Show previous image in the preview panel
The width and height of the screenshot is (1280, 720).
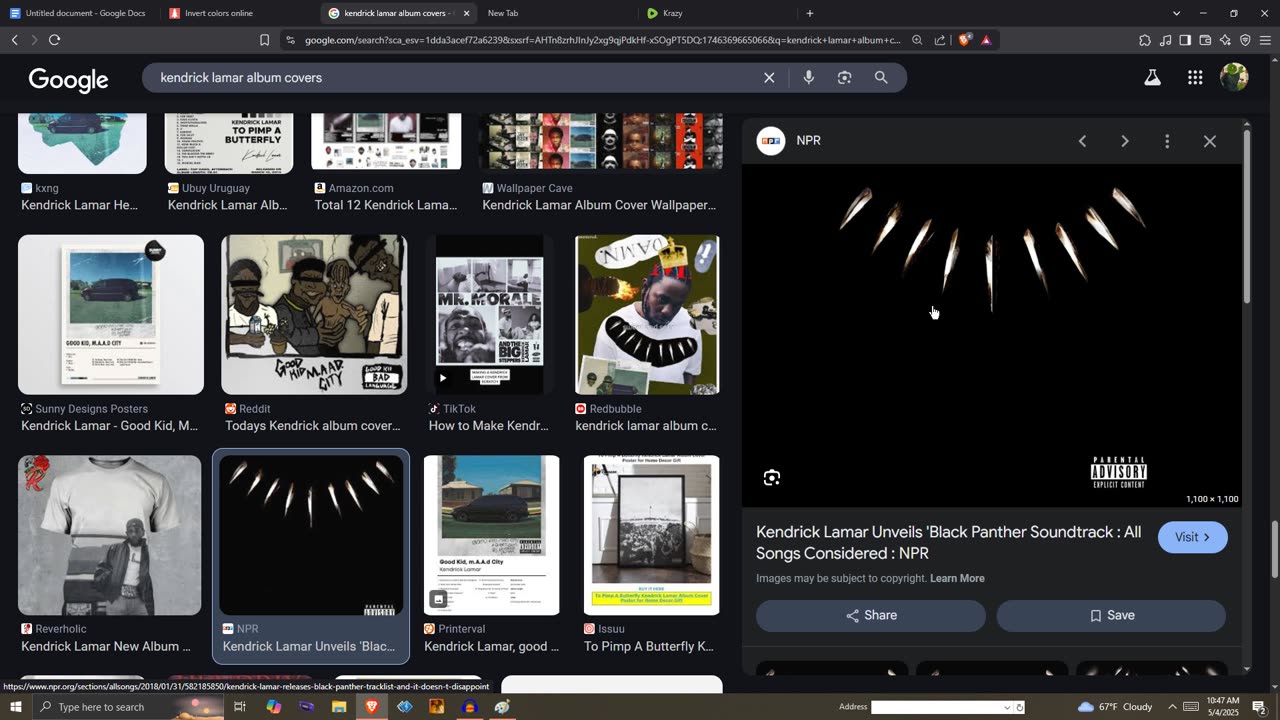(x=1082, y=141)
